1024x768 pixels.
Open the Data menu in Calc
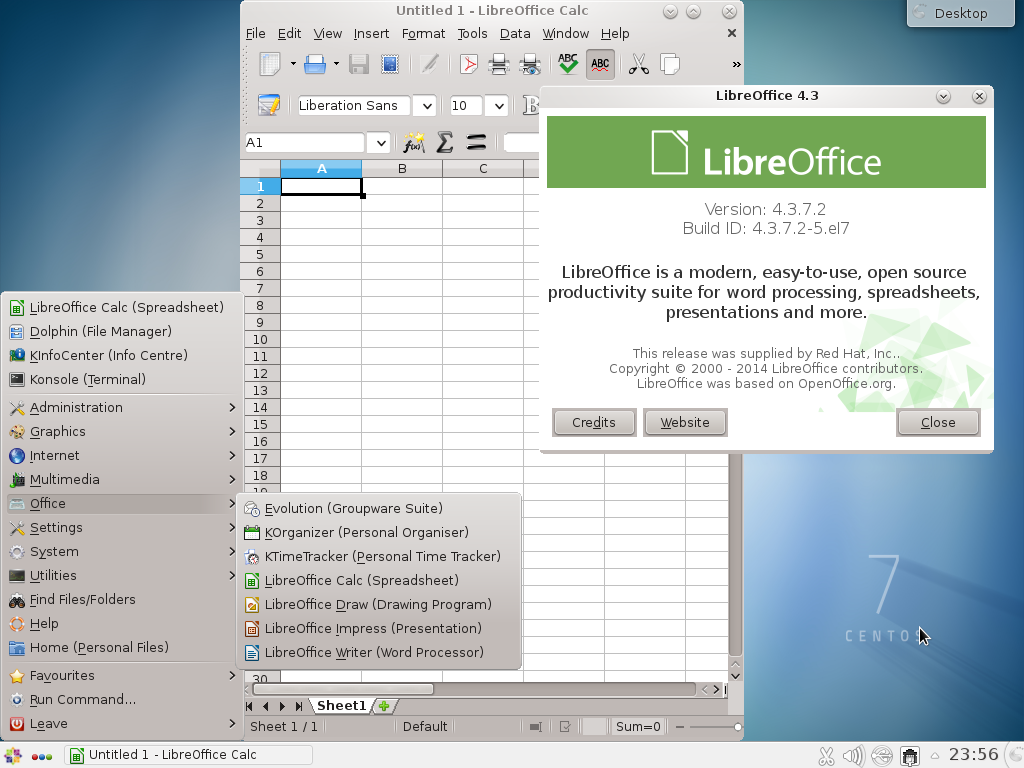[x=515, y=34]
